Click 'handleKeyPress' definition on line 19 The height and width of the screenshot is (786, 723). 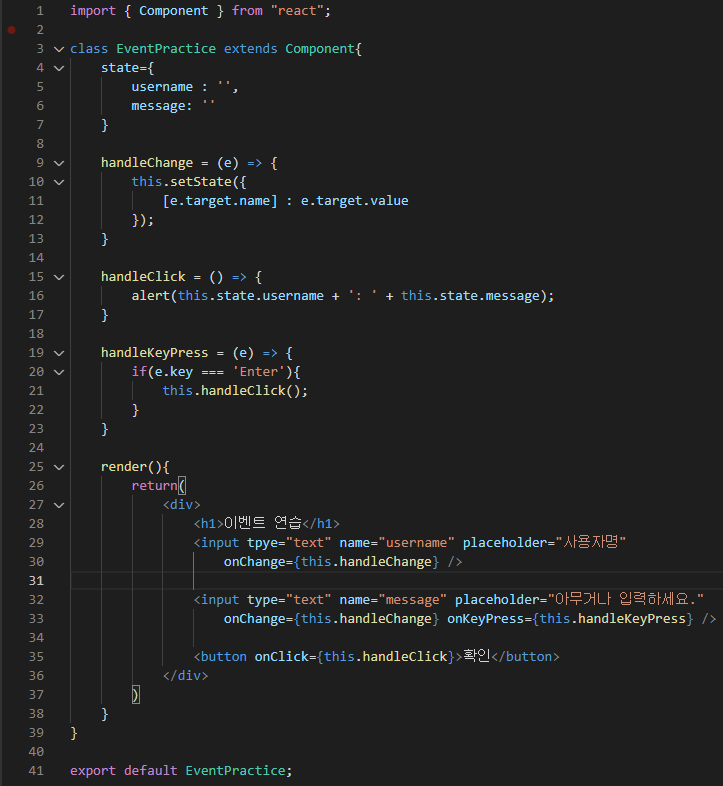click(x=154, y=353)
